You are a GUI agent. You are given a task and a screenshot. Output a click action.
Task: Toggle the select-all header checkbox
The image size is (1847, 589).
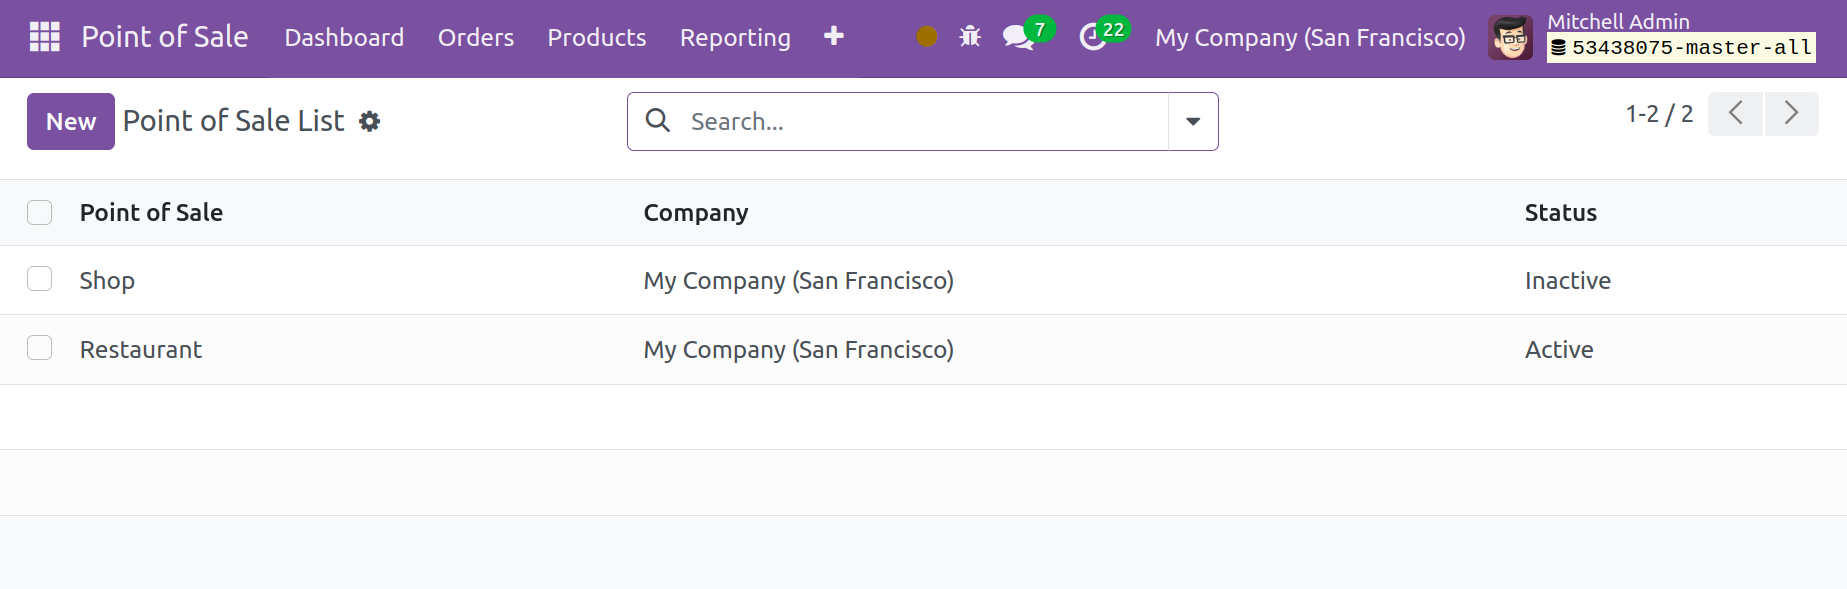[40, 213]
